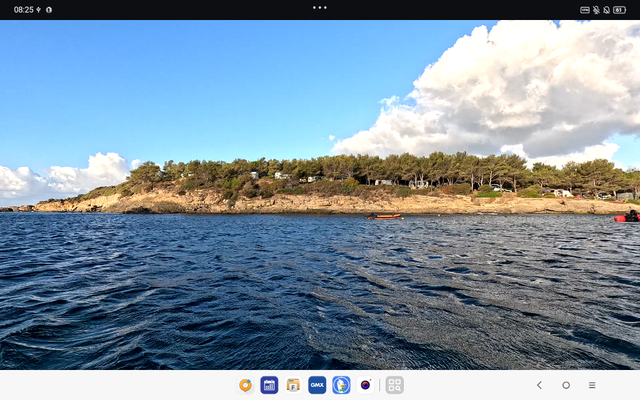
Task: Tap the keyboard status icon in status bar
Action: pos(585,10)
